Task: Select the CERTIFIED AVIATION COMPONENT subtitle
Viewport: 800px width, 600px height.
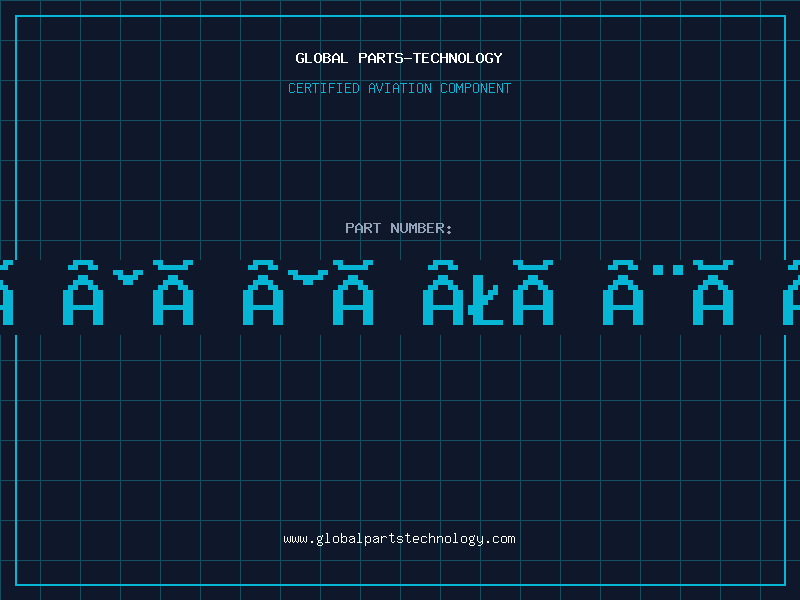Action: click(x=399, y=88)
